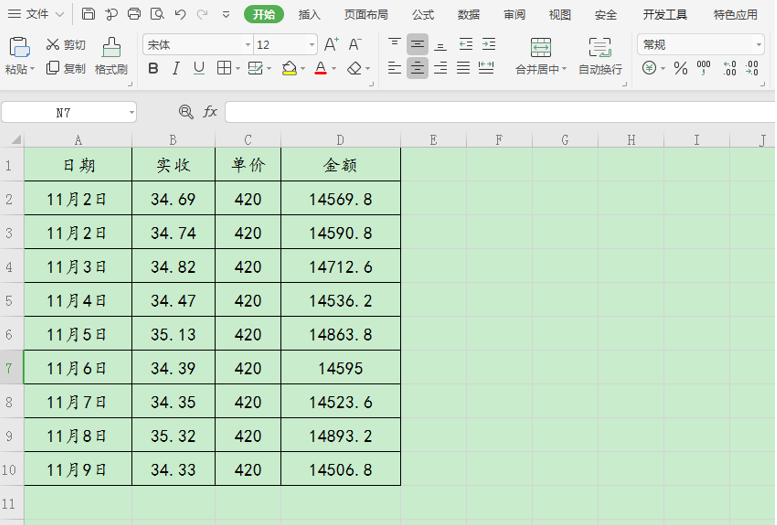Switch to the 公式 (Formulas) tab
The height and width of the screenshot is (525, 777).
coord(423,15)
